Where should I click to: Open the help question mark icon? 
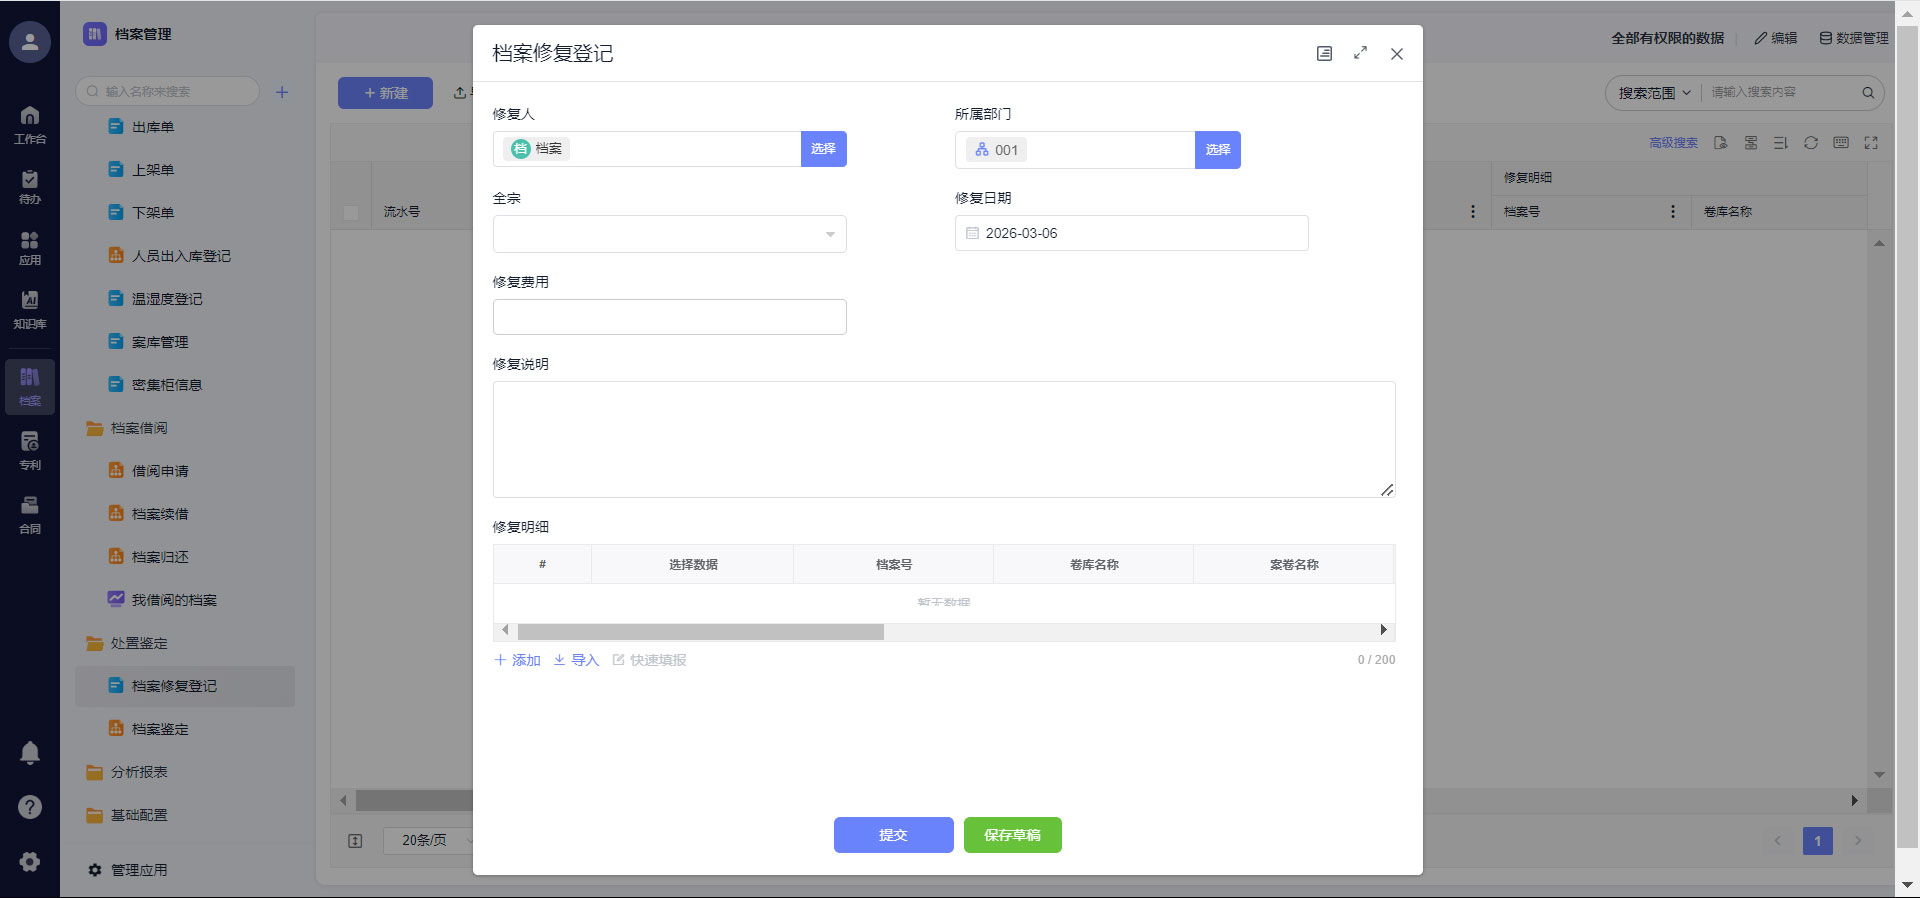coord(30,807)
